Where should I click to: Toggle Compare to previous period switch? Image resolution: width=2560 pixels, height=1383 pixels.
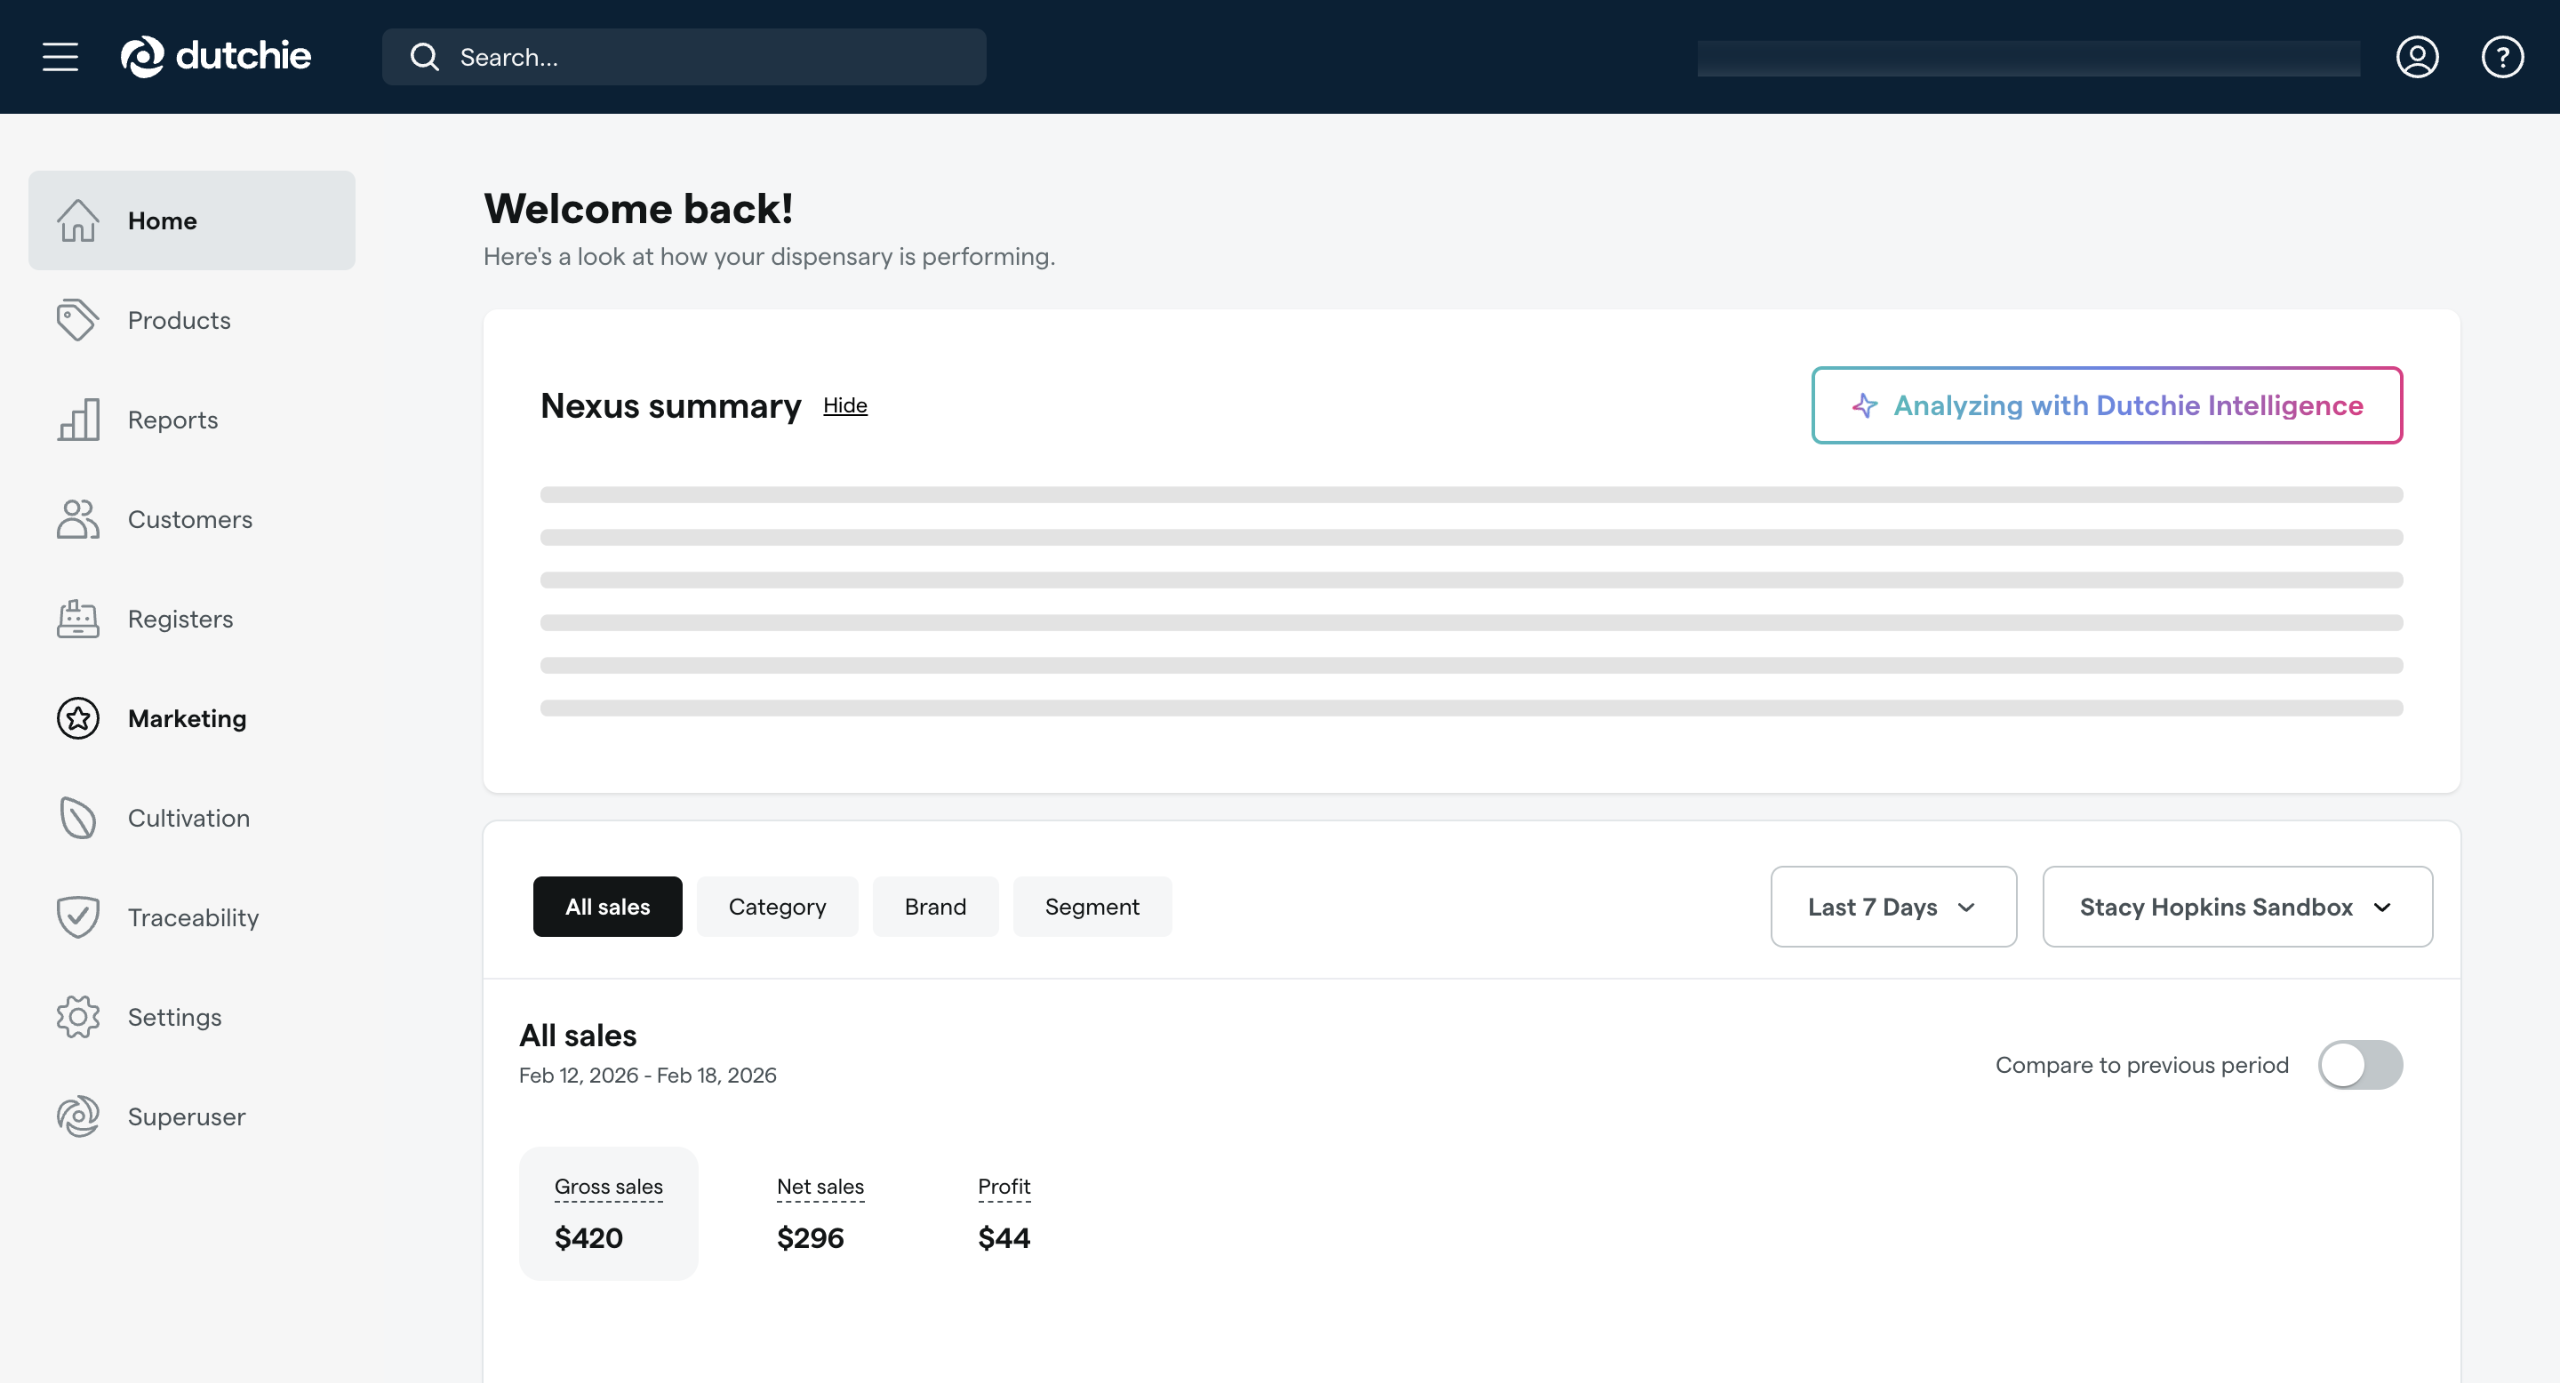(x=2360, y=1065)
